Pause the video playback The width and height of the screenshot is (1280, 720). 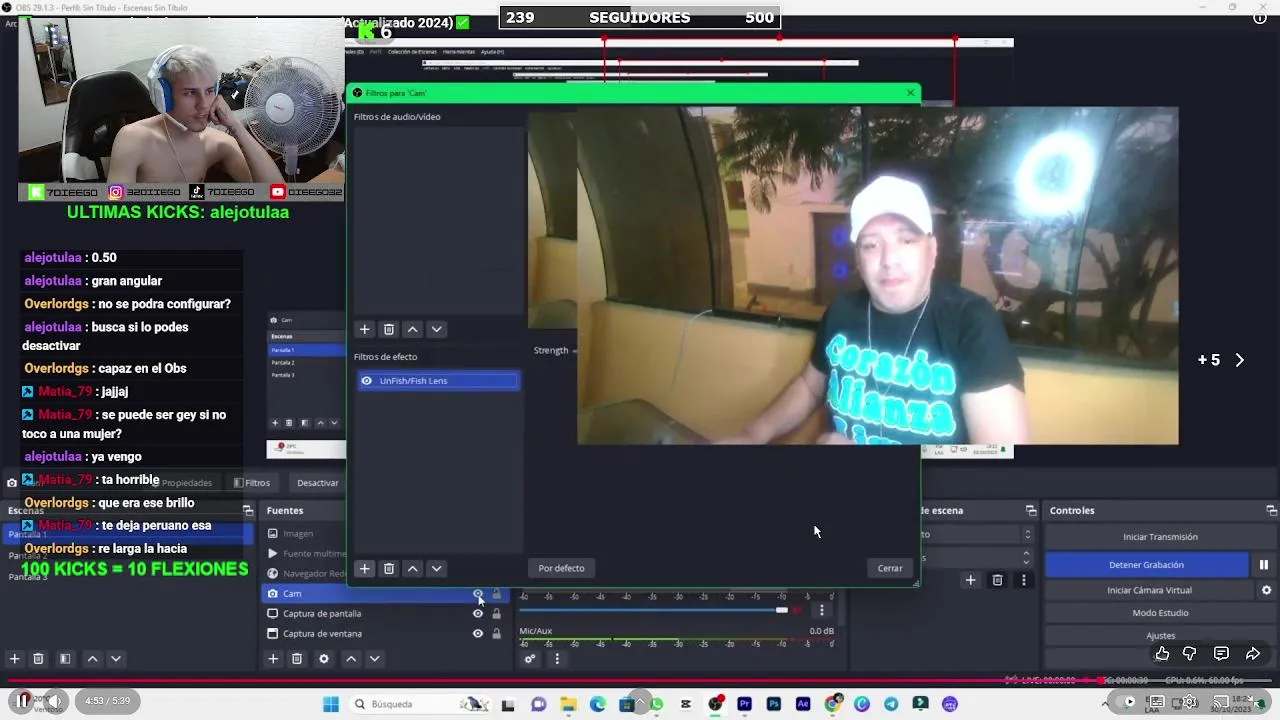[22, 701]
